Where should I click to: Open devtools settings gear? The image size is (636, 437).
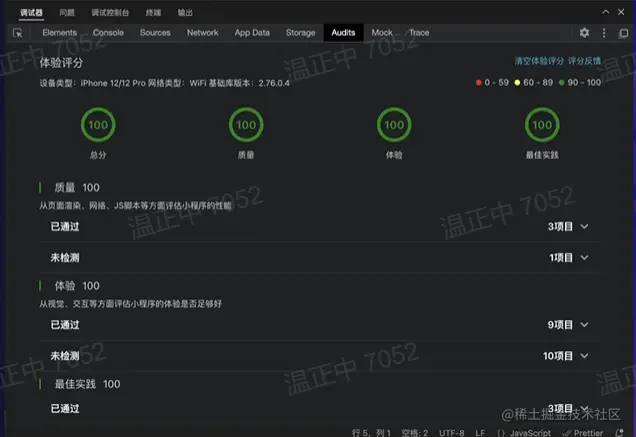tap(584, 33)
